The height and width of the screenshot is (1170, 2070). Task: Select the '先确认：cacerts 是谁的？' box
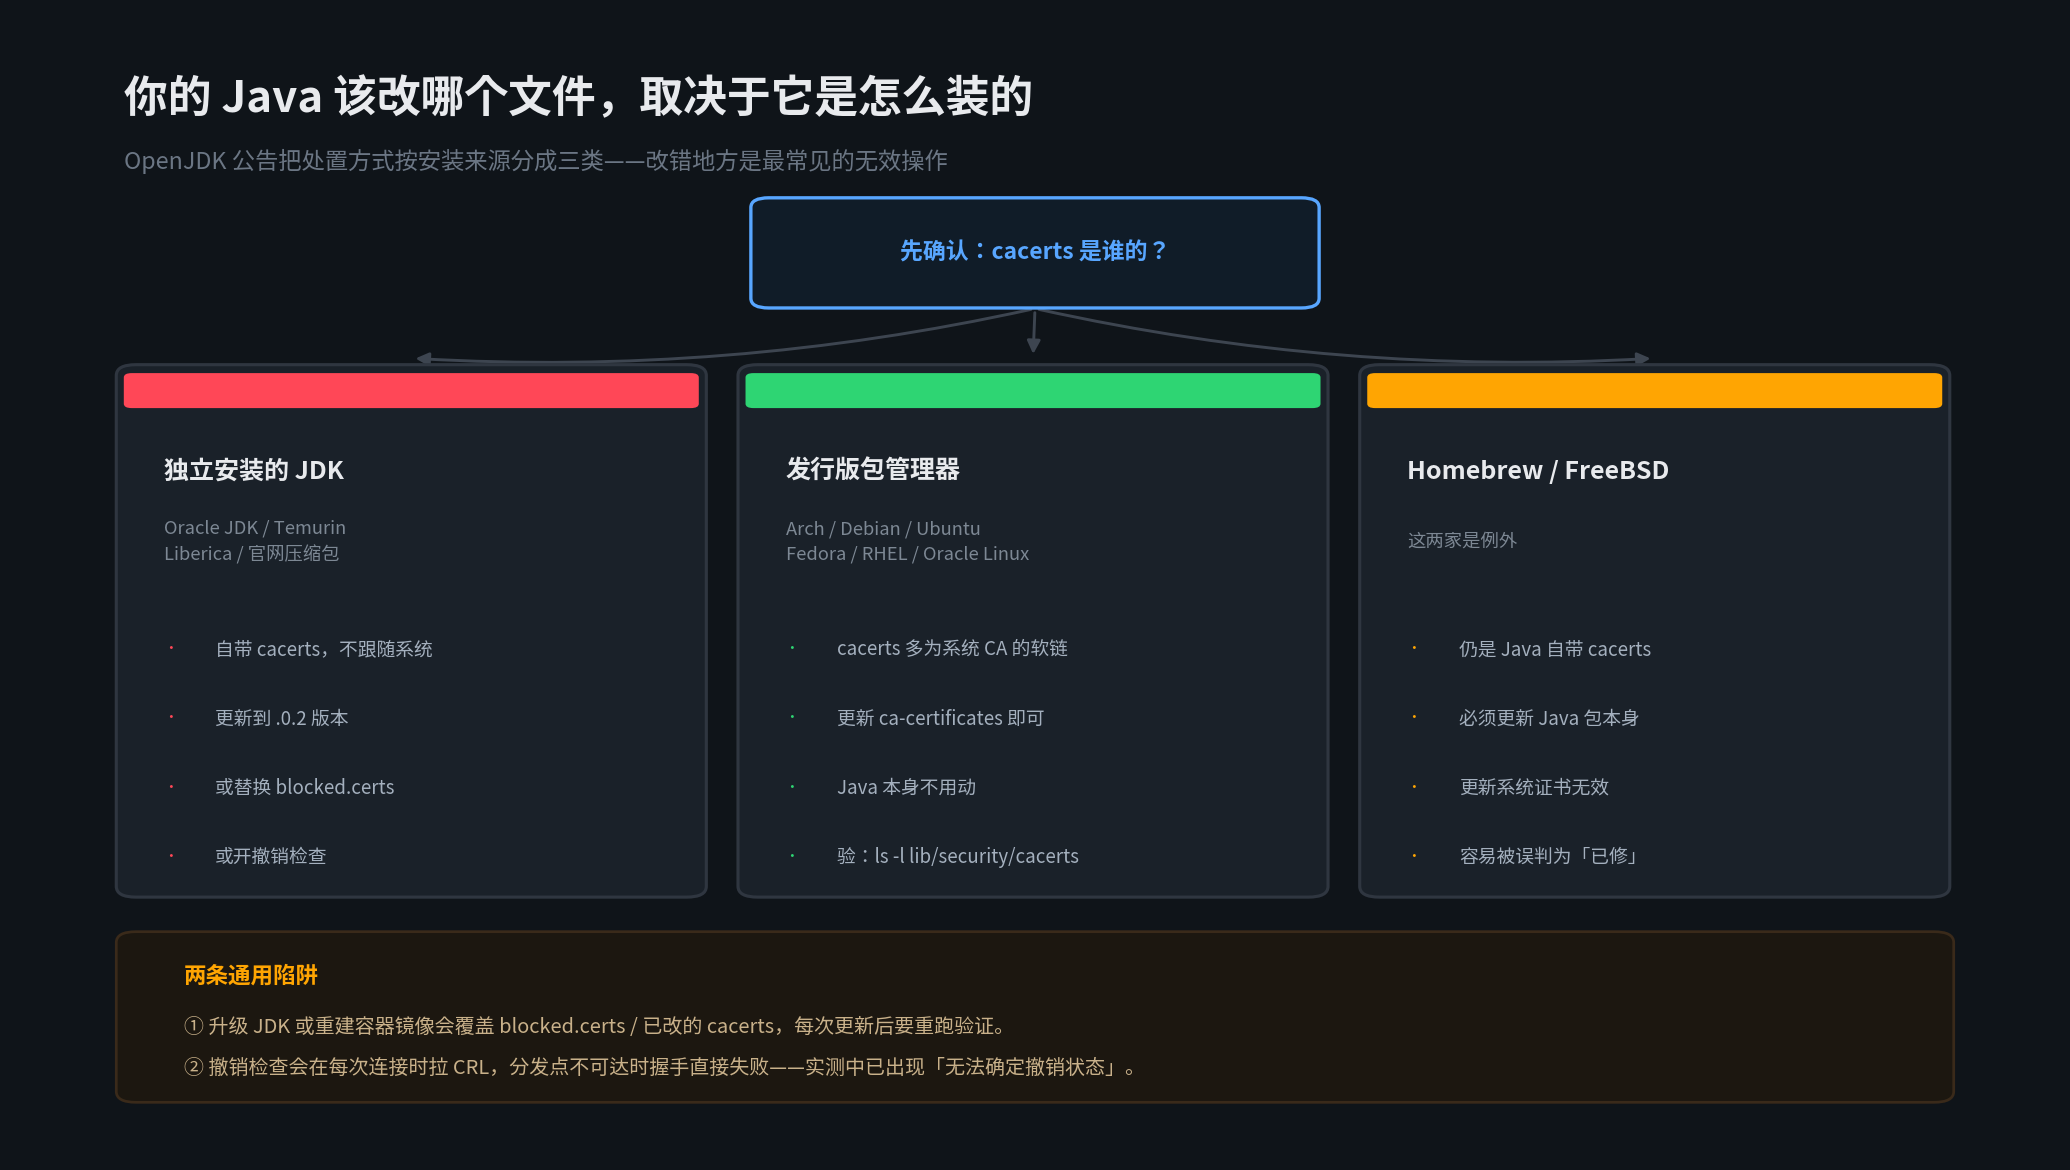[1035, 253]
